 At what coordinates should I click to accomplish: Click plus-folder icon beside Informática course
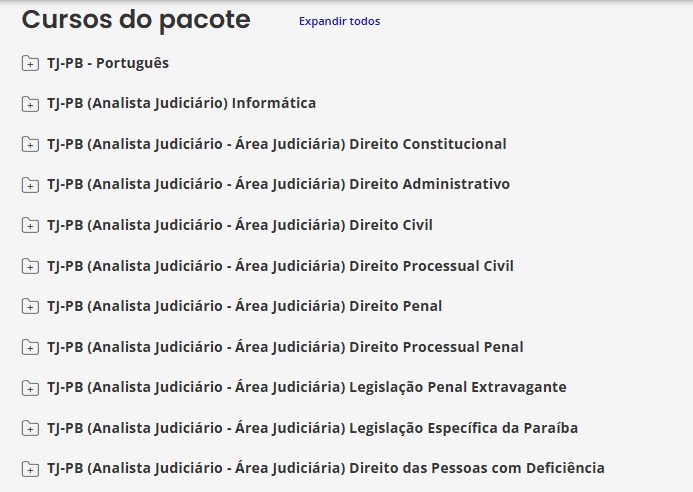pos(30,104)
